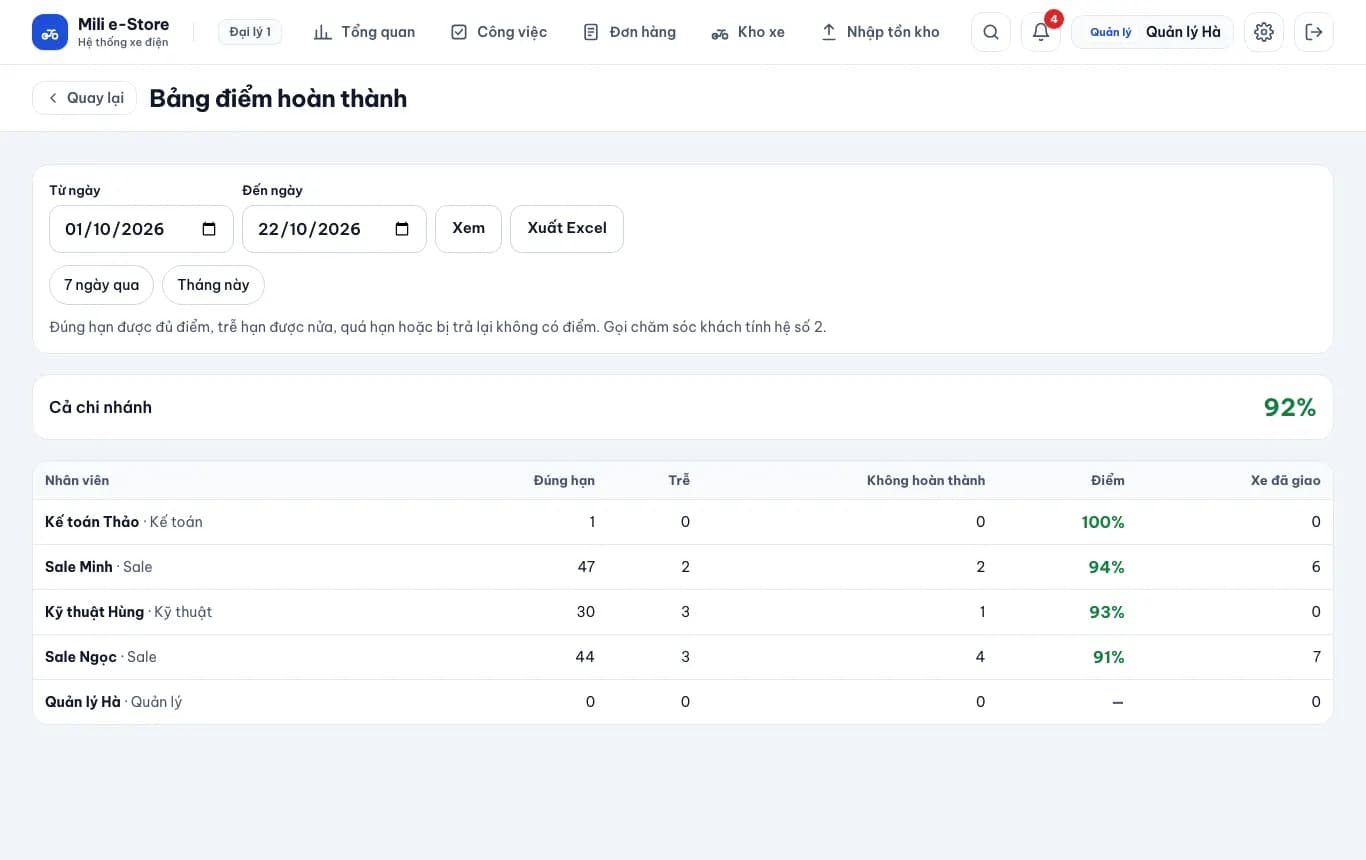Select the 7 ngày qua preset

click(101, 285)
